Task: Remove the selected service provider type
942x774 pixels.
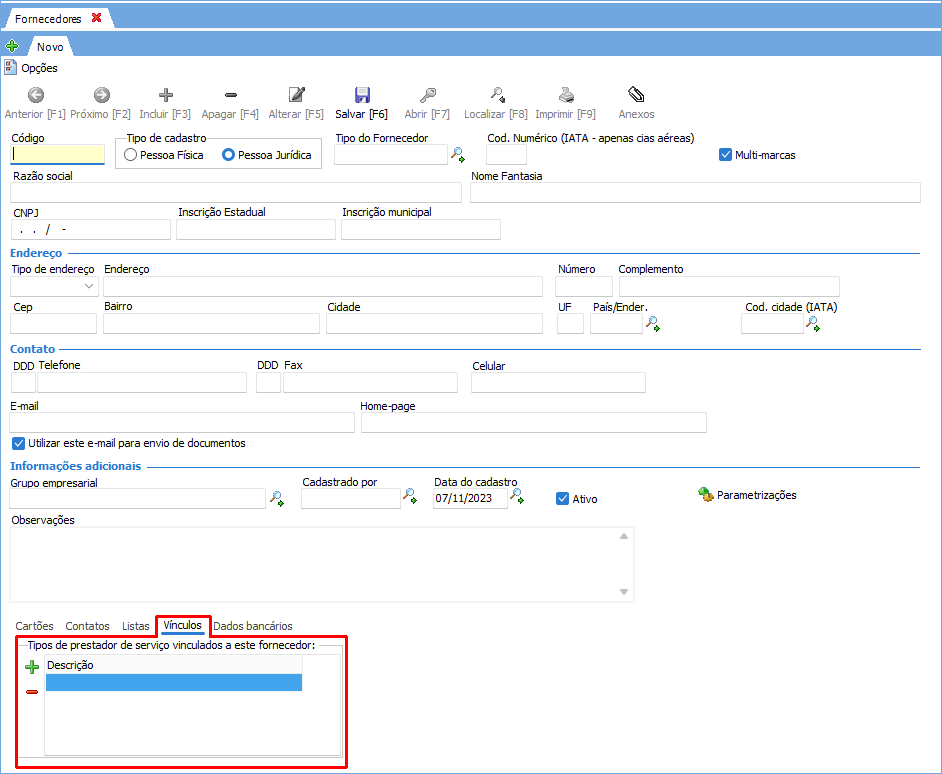Action: tap(32, 692)
